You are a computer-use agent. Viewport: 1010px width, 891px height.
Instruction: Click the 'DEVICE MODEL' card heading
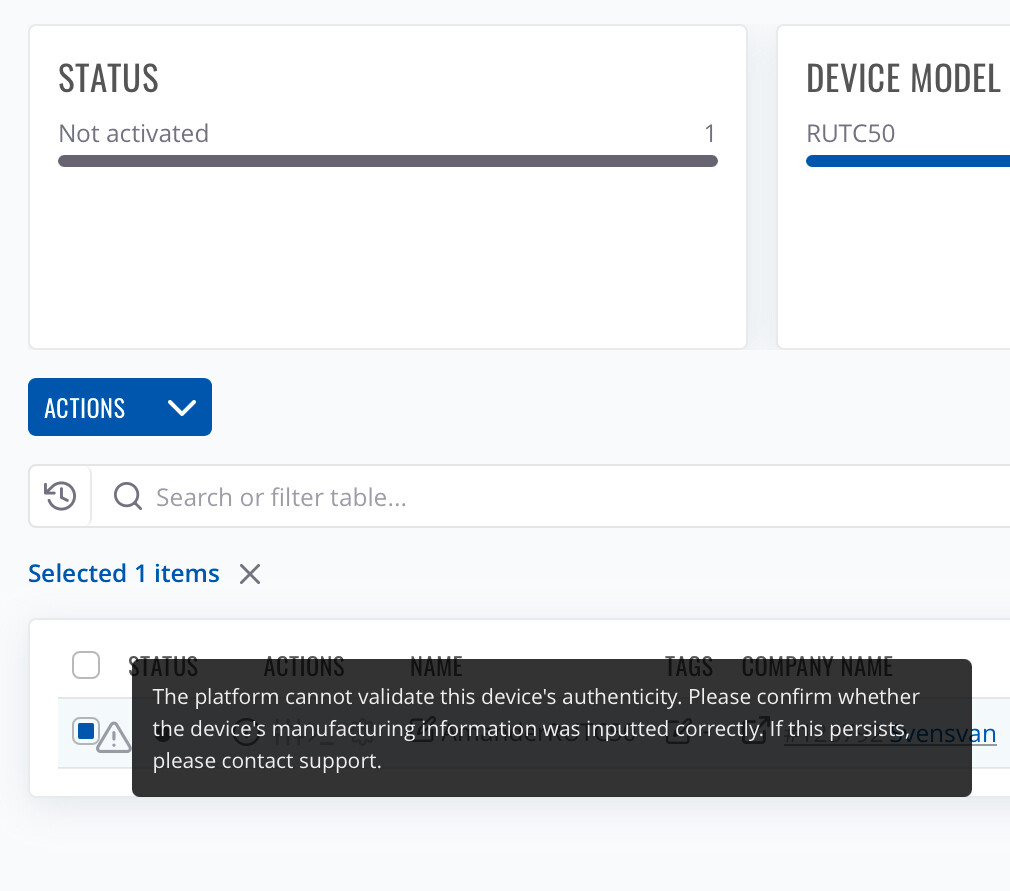pyautogui.click(x=903, y=79)
